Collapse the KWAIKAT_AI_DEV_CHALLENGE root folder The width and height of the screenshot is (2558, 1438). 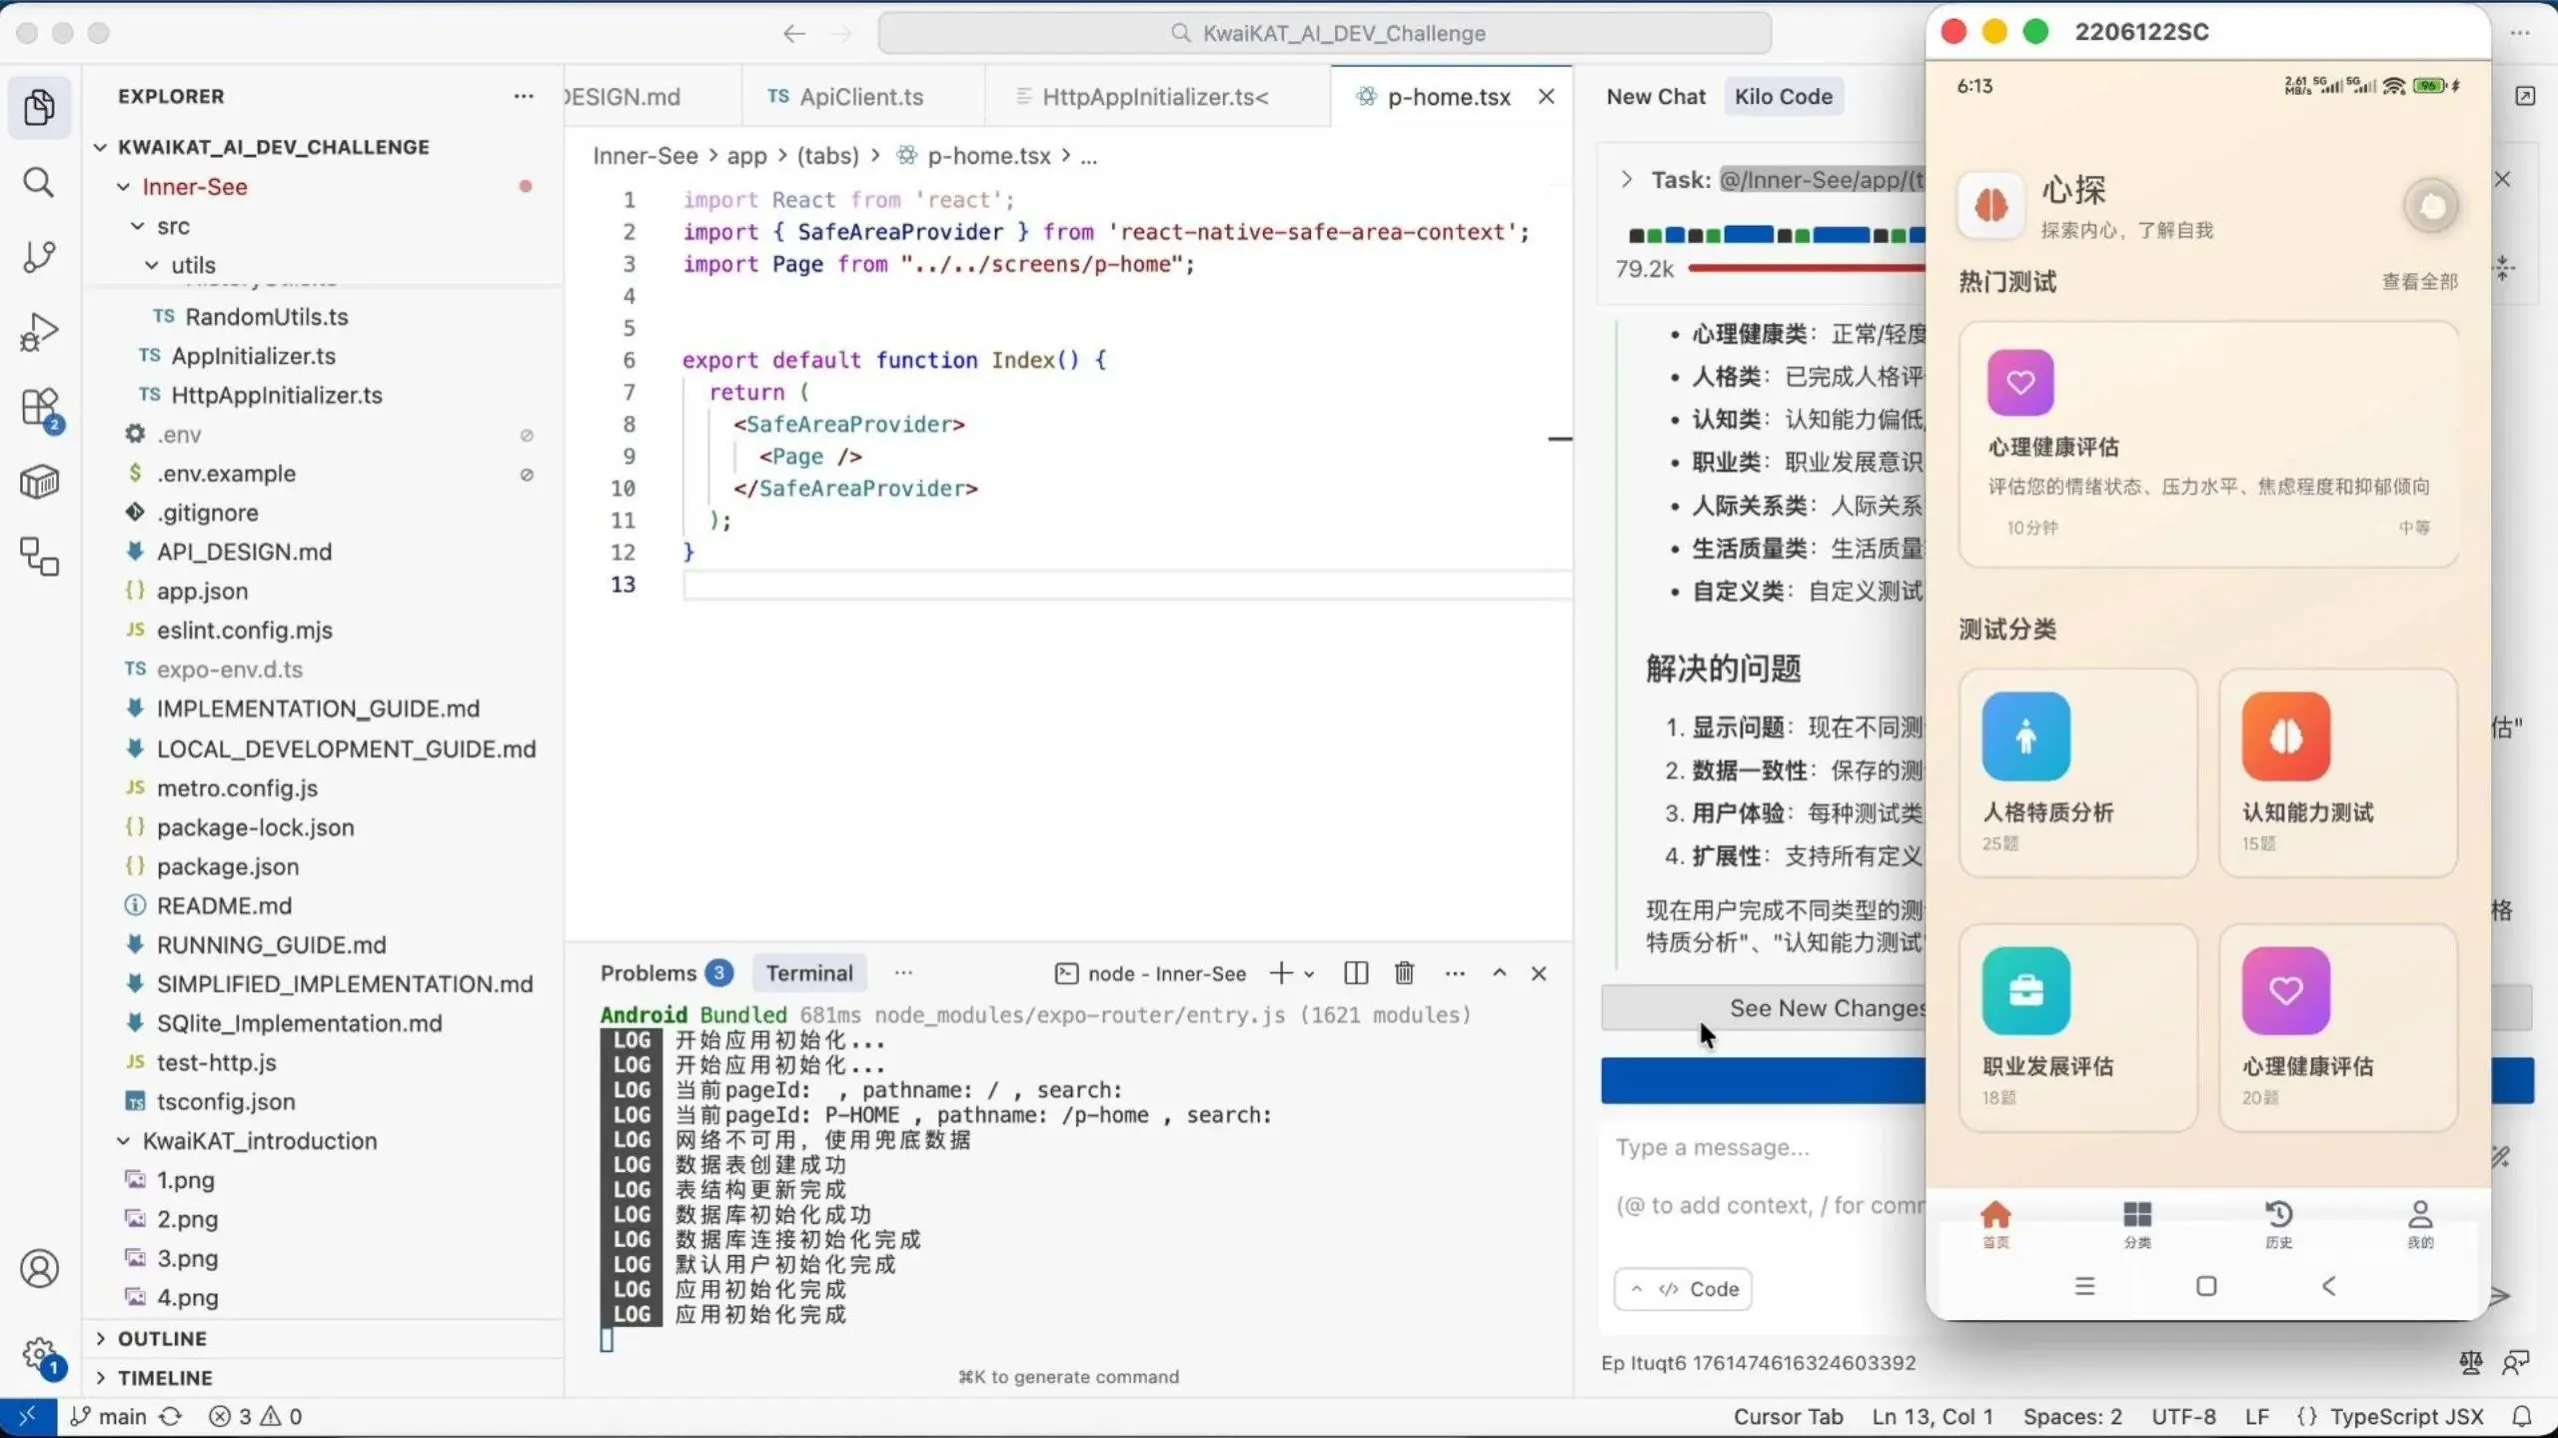click(x=100, y=147)
